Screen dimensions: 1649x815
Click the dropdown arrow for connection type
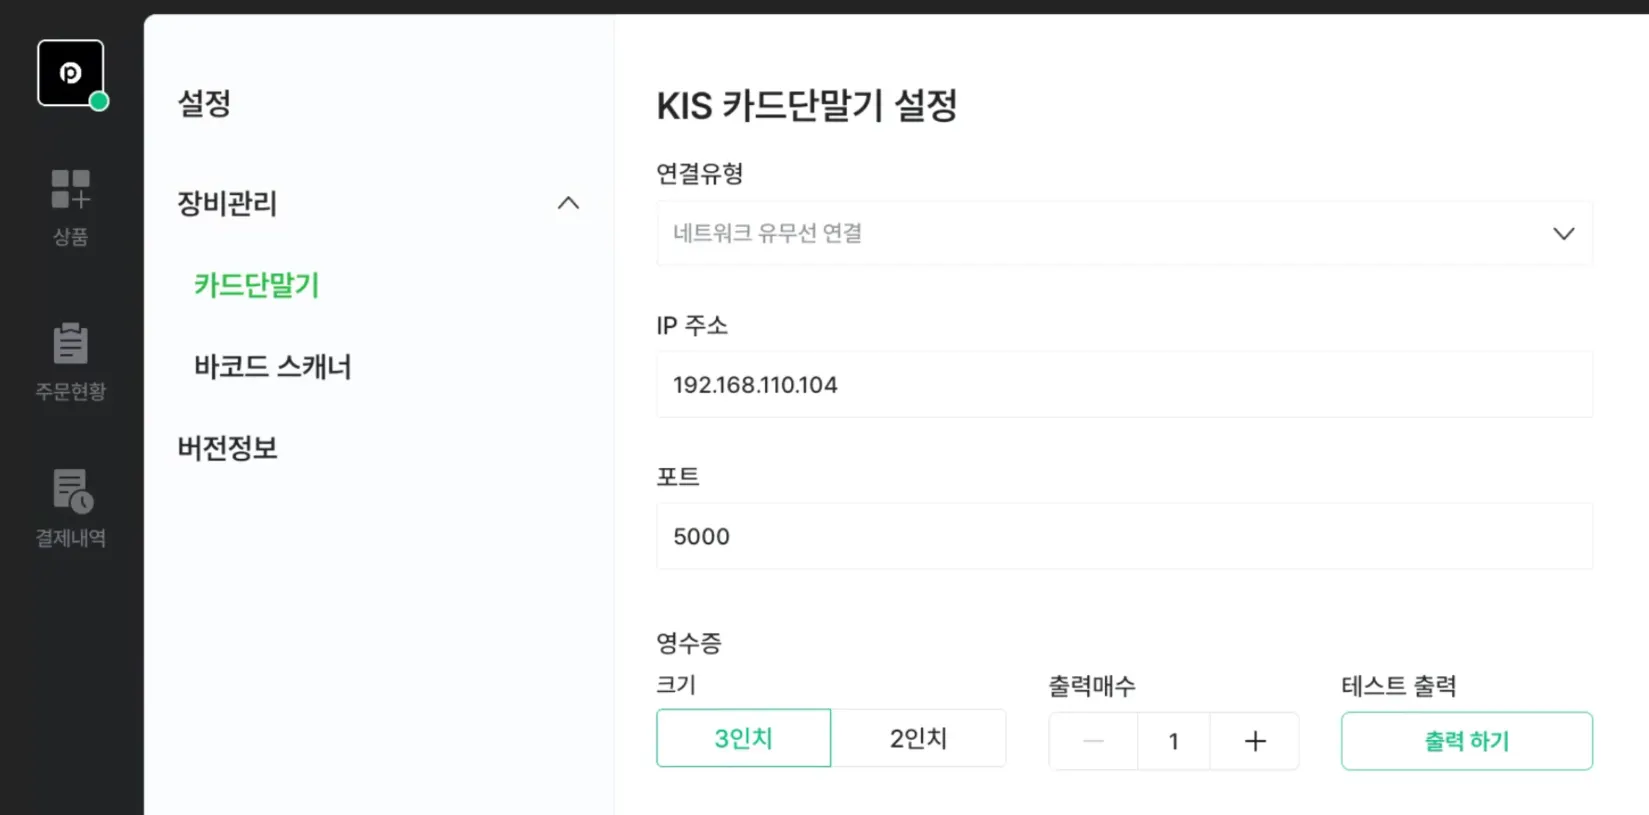click(x=1563, y=233)
